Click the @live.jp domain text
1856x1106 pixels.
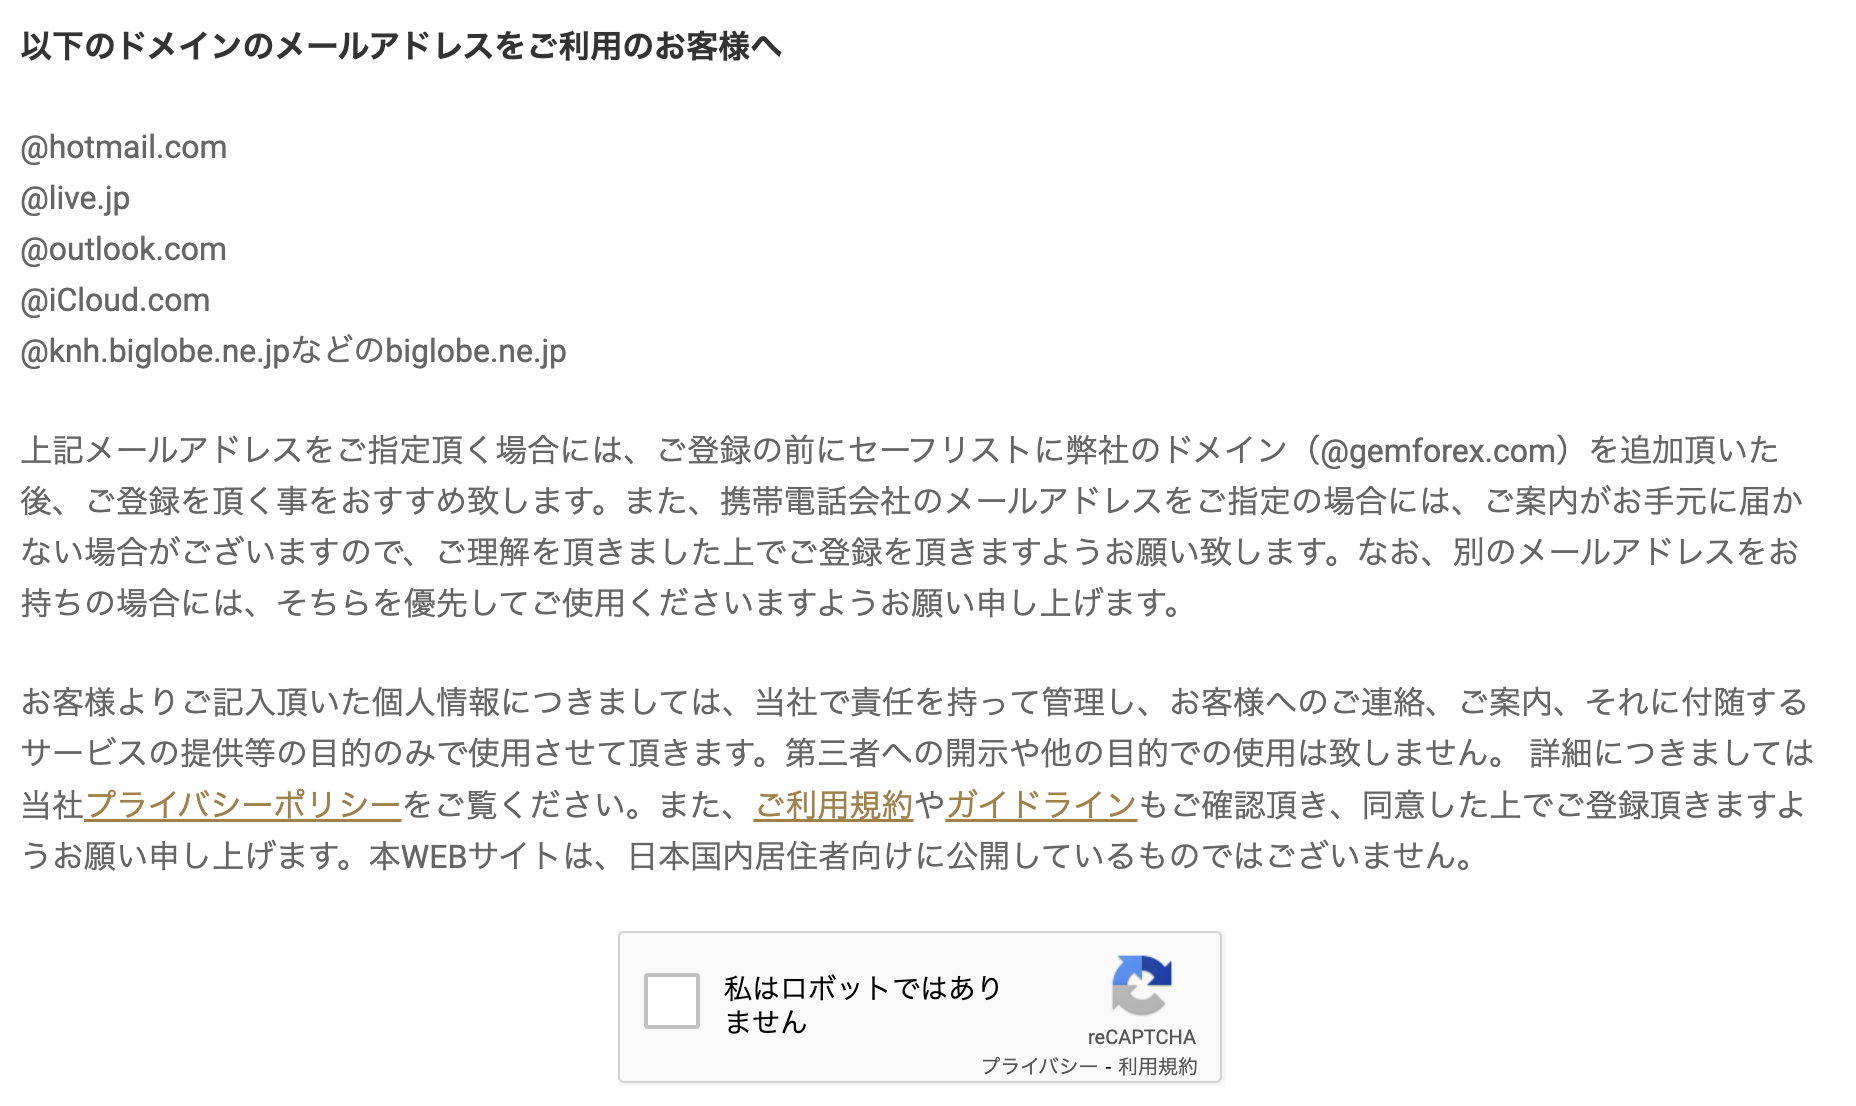point(75,199)
